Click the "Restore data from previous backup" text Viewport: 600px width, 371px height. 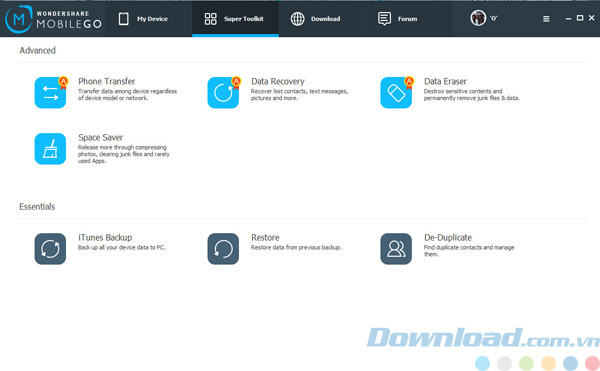tap(296, 247)
